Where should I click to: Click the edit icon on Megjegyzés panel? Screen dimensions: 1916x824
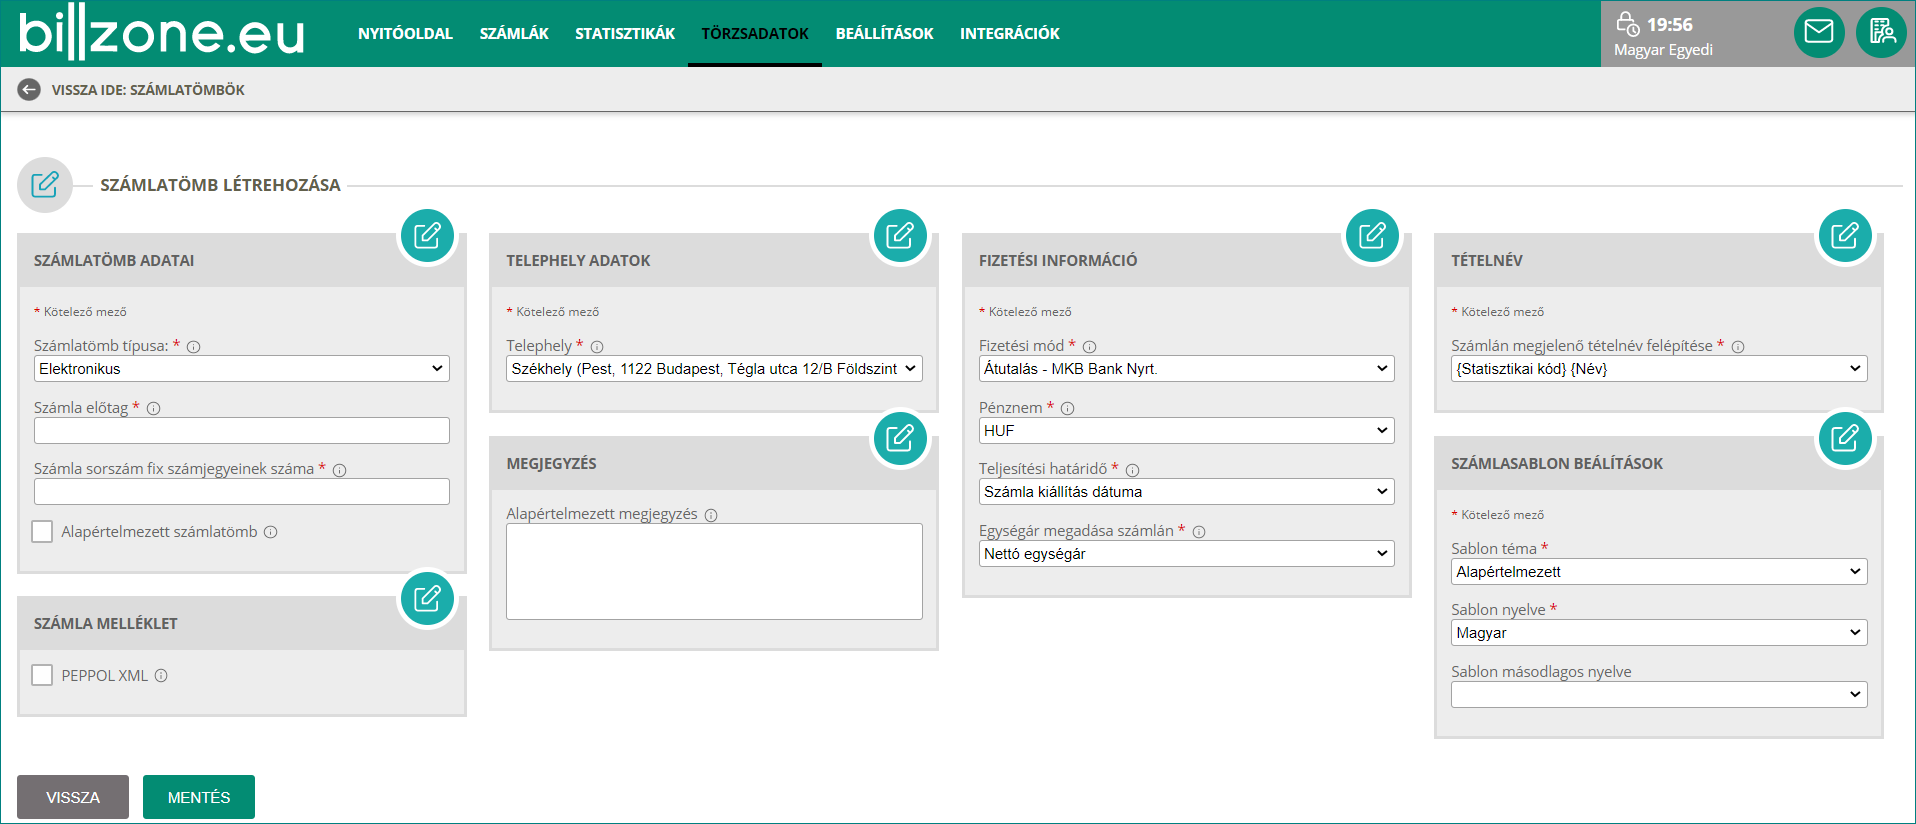[900, 438]
